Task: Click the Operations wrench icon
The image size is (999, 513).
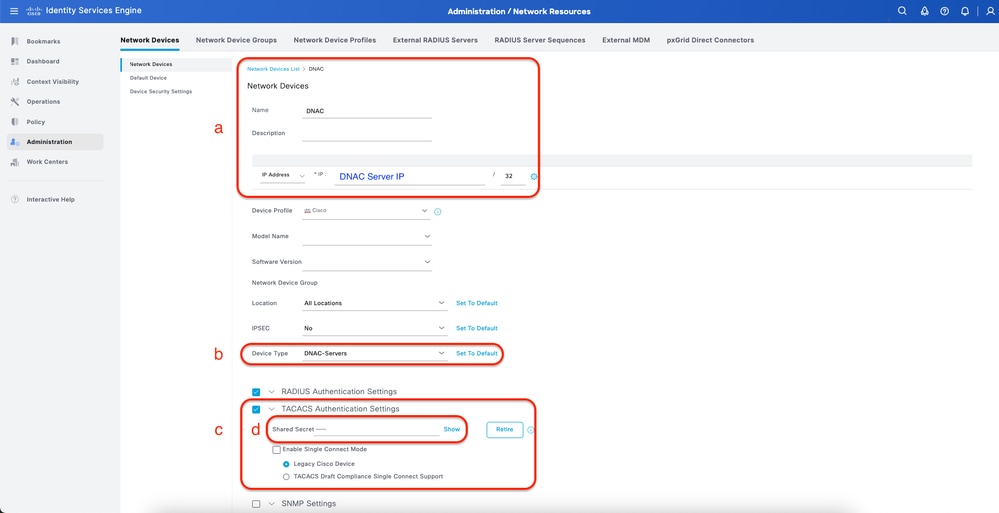Action: pyautogui.click(x=15, y=101)
